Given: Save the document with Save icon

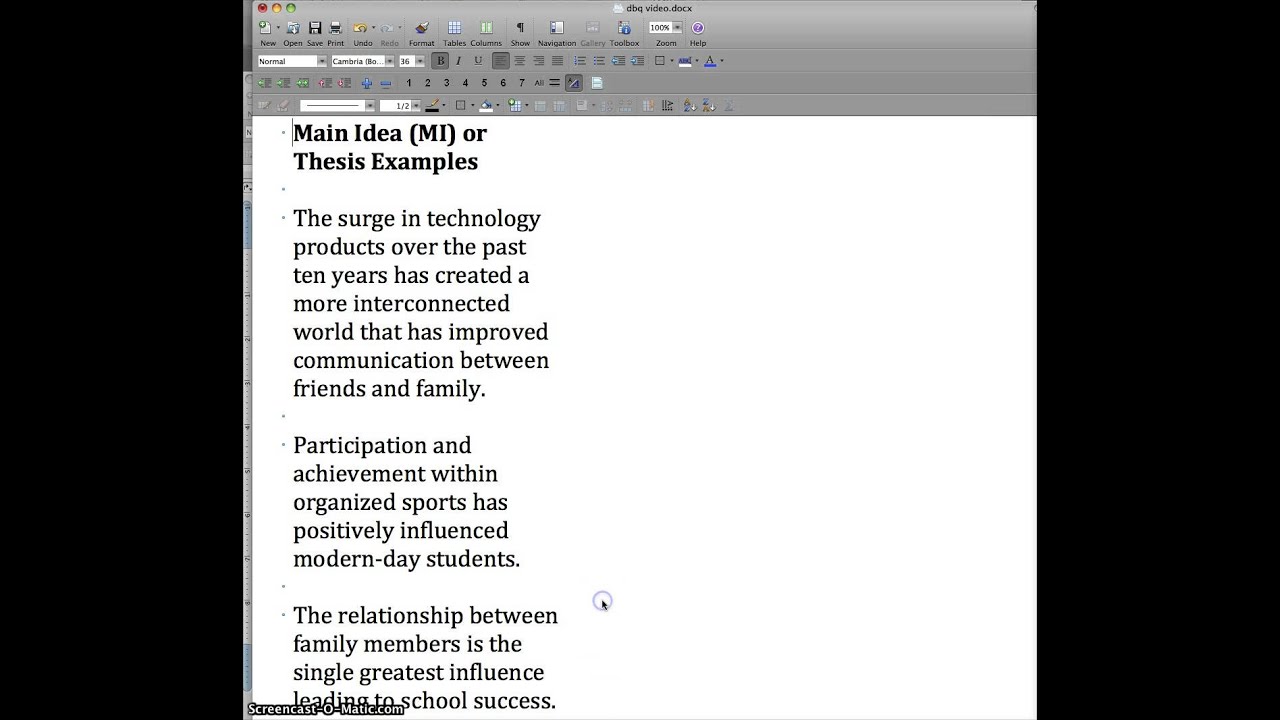Looking at the screenshot, I should point(315,28).
